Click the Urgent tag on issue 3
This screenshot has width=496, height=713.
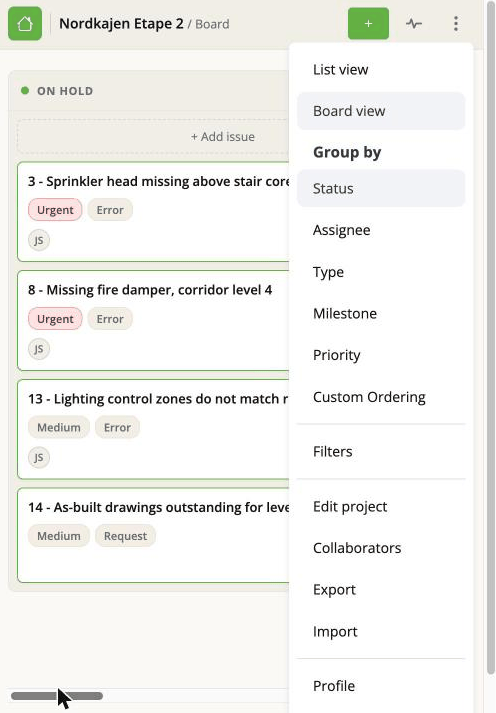tap(55, 210)
